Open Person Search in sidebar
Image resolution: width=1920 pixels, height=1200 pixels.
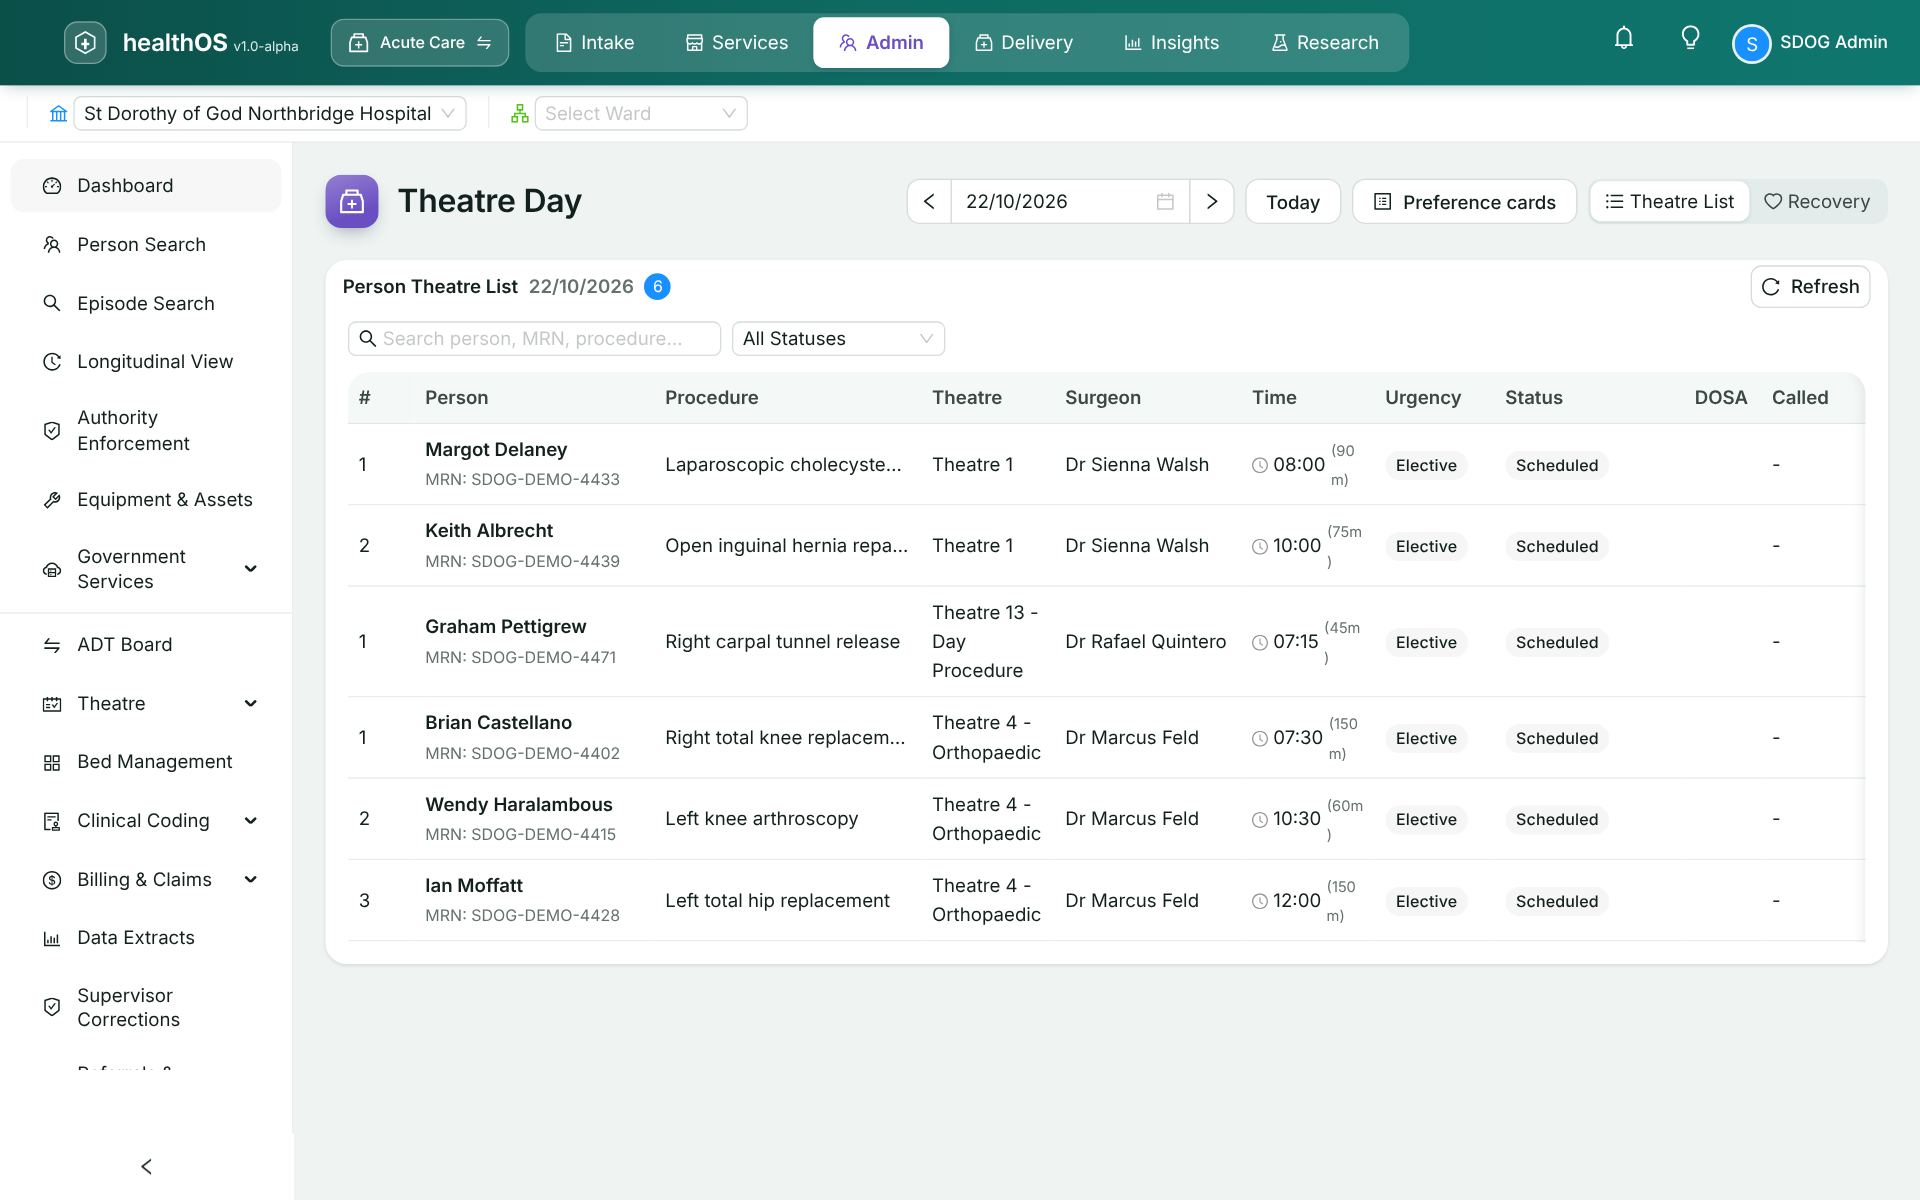click(146, 245)
